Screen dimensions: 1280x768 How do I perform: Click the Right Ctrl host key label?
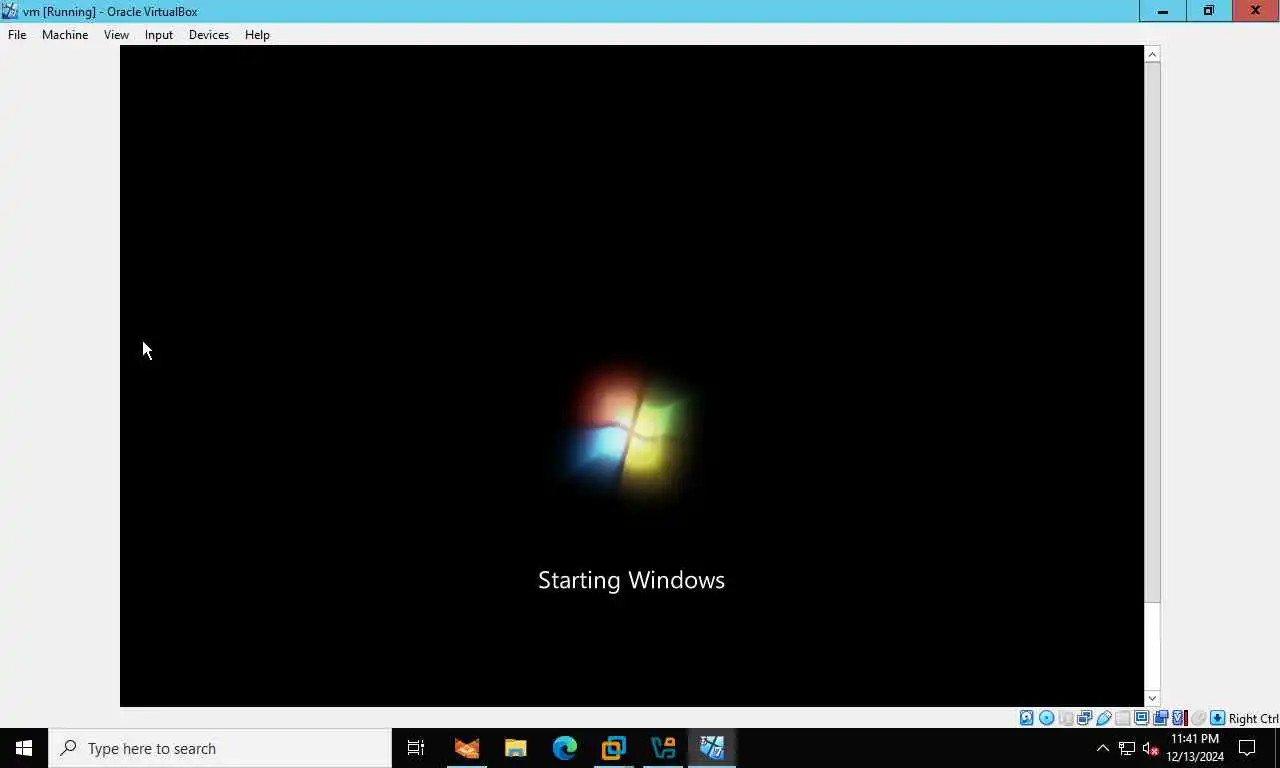coord(1253,718)
